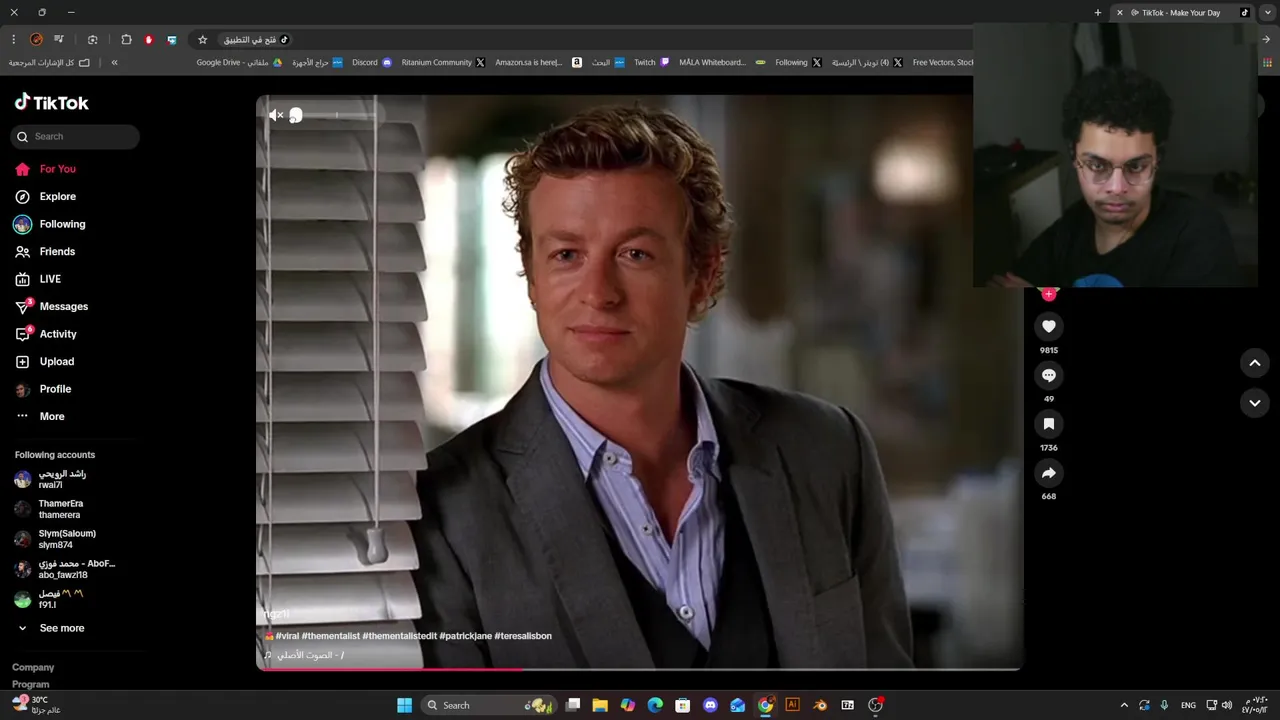Open the Chrome three-dot menu
This screenshot has height=720, width=1280.
[13, 40]
